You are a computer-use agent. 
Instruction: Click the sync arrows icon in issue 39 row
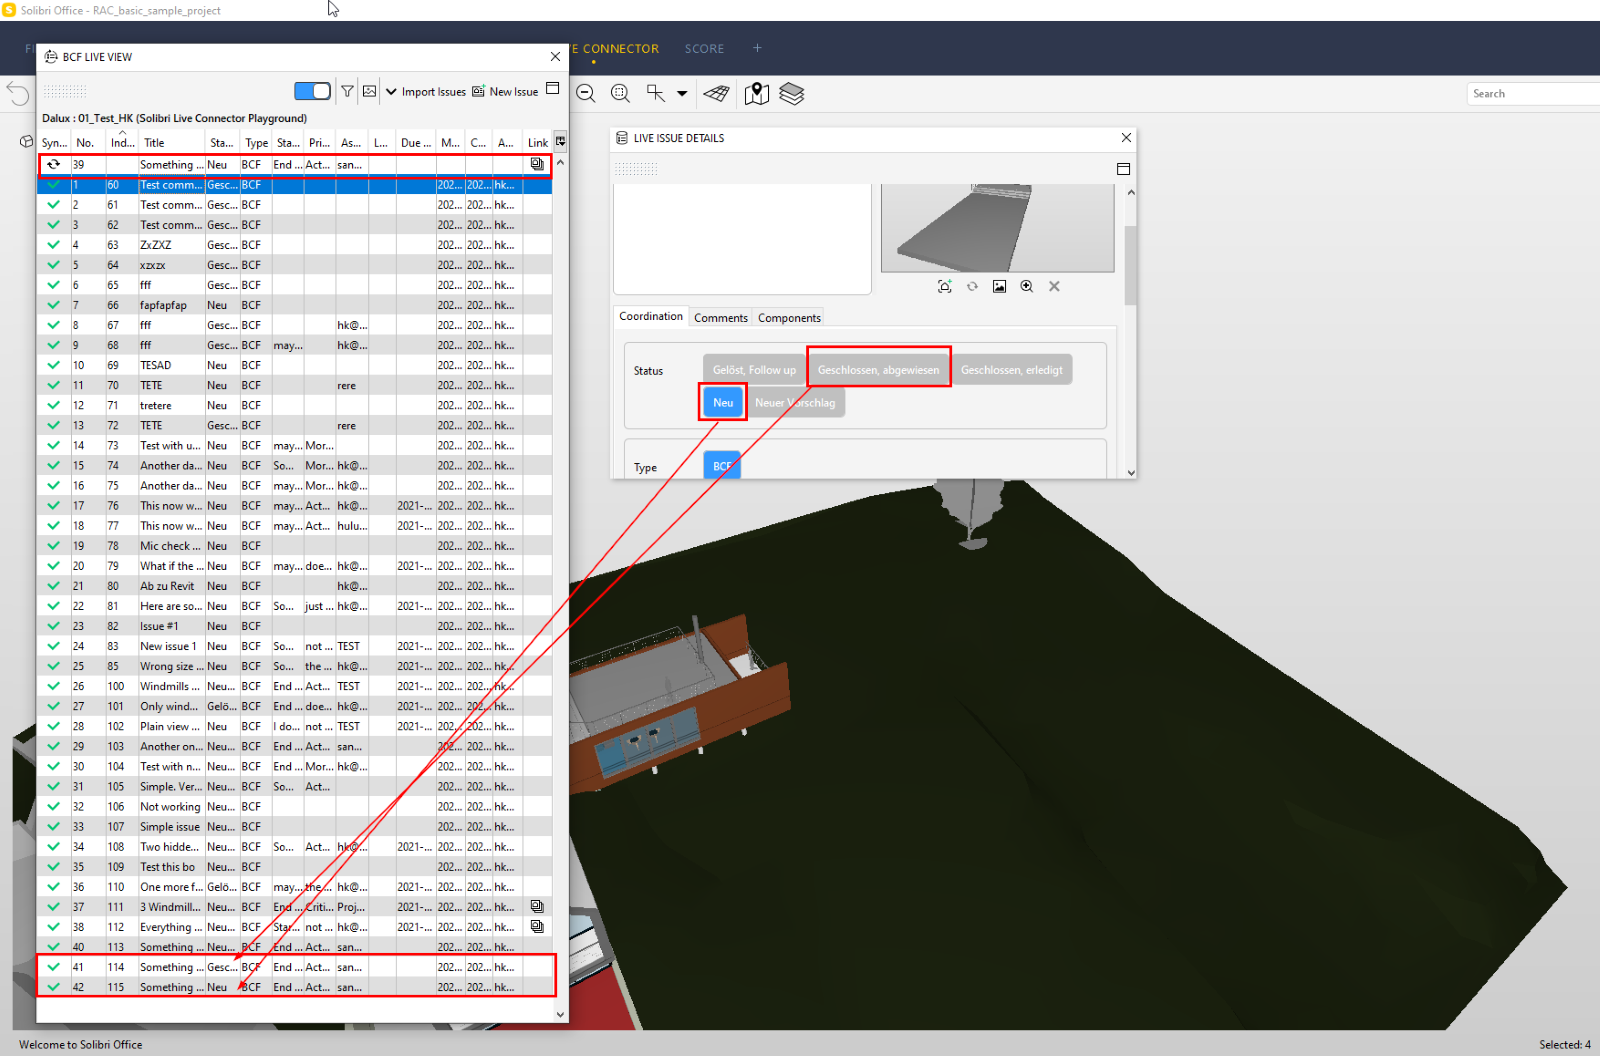tap(54, 164)
